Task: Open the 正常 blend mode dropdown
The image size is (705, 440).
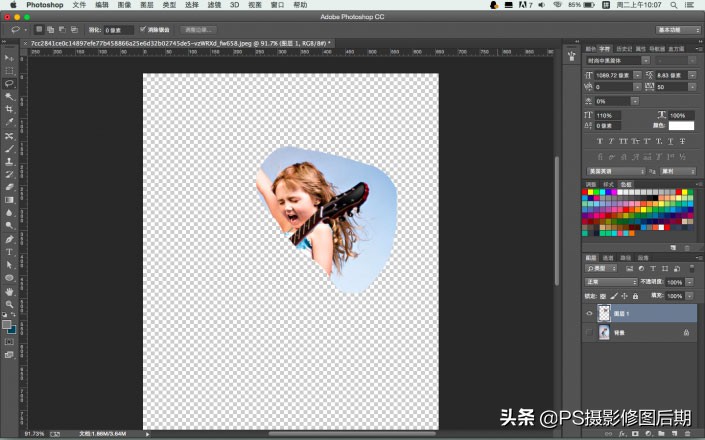Action: pos(609,282)
